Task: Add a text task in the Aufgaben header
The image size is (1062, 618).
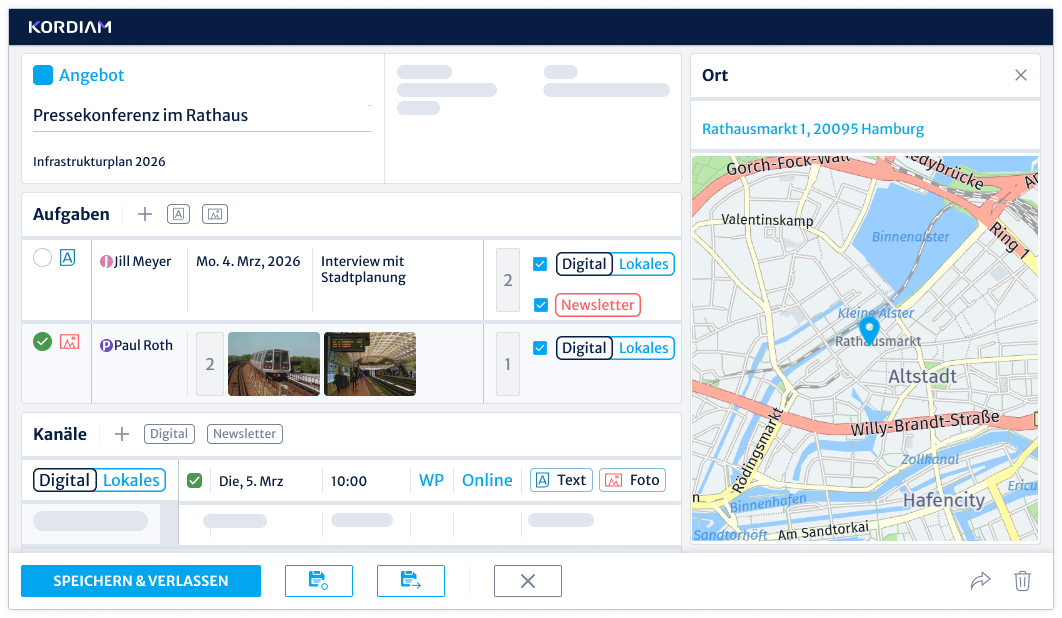Action: pyautogui.click(x=178, y=215)
